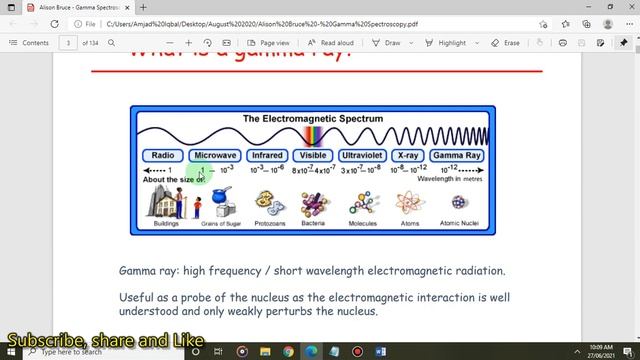Launch Google Chrome from the taskbar
Viewport: 640px width, 360px height.
[x=288, y=352]
